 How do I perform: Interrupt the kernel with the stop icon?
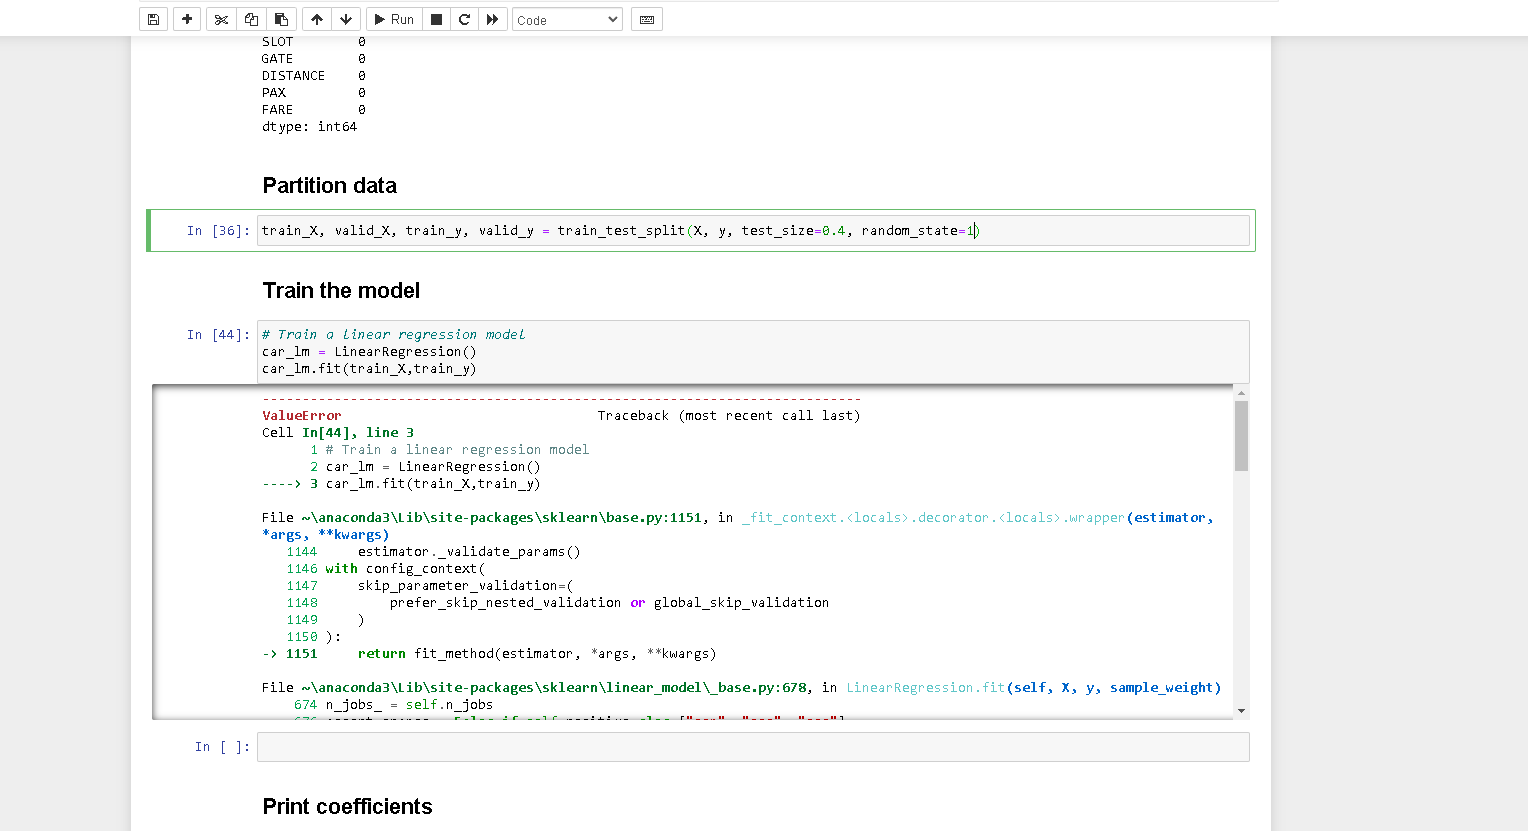[x=436, y=19]
